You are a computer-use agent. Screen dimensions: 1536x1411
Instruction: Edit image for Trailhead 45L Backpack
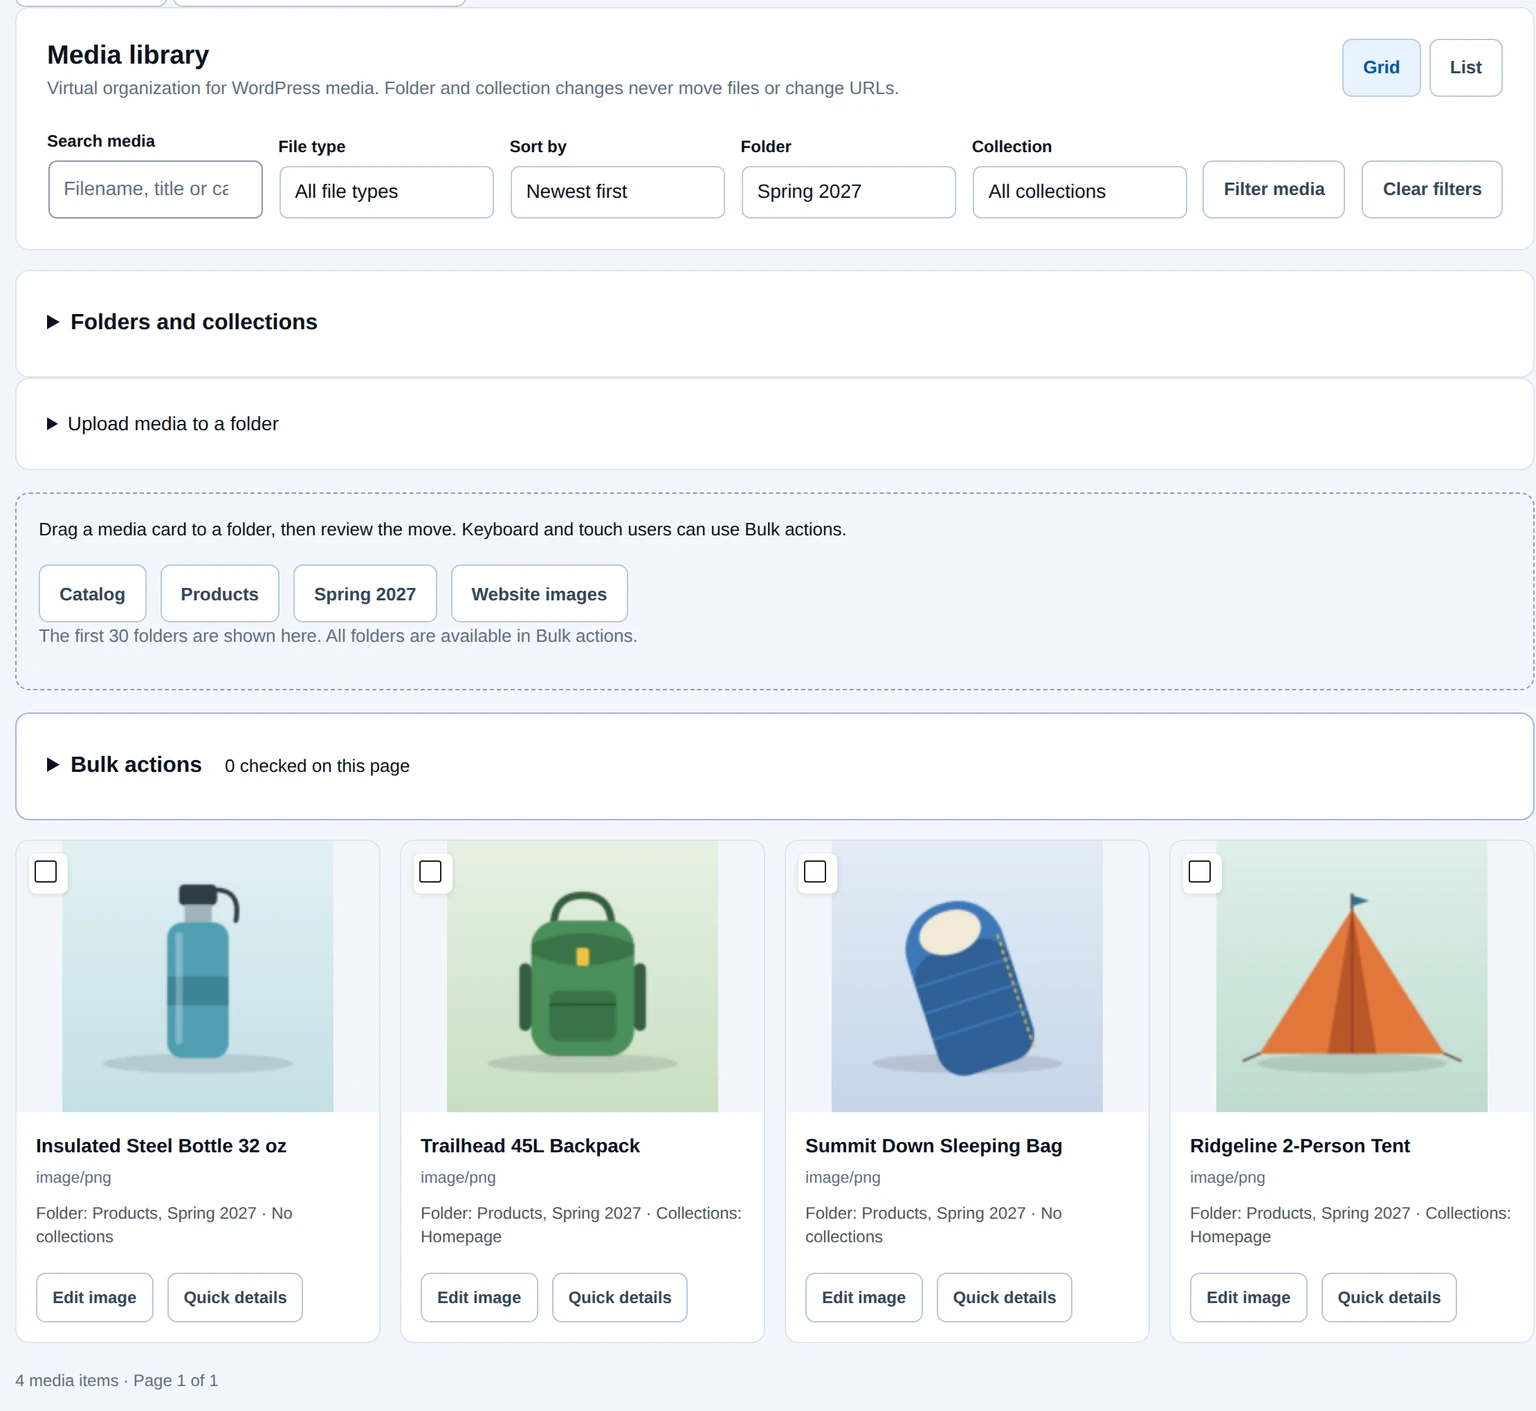(x=479, y=1297)
